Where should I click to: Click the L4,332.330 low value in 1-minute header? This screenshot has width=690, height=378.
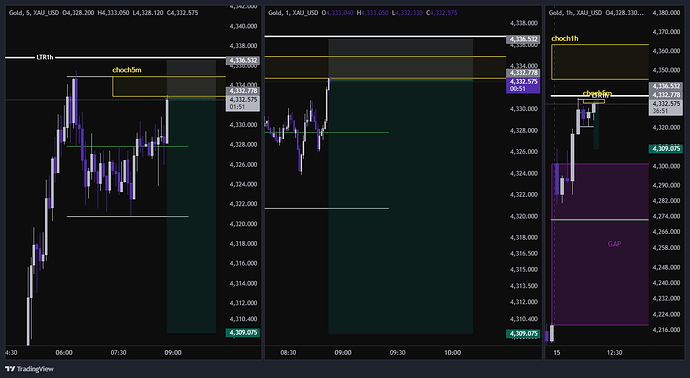coord(407,13)
